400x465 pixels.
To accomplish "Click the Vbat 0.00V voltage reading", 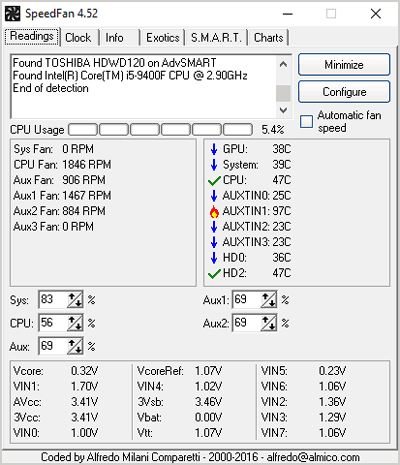I will [180, 417].
